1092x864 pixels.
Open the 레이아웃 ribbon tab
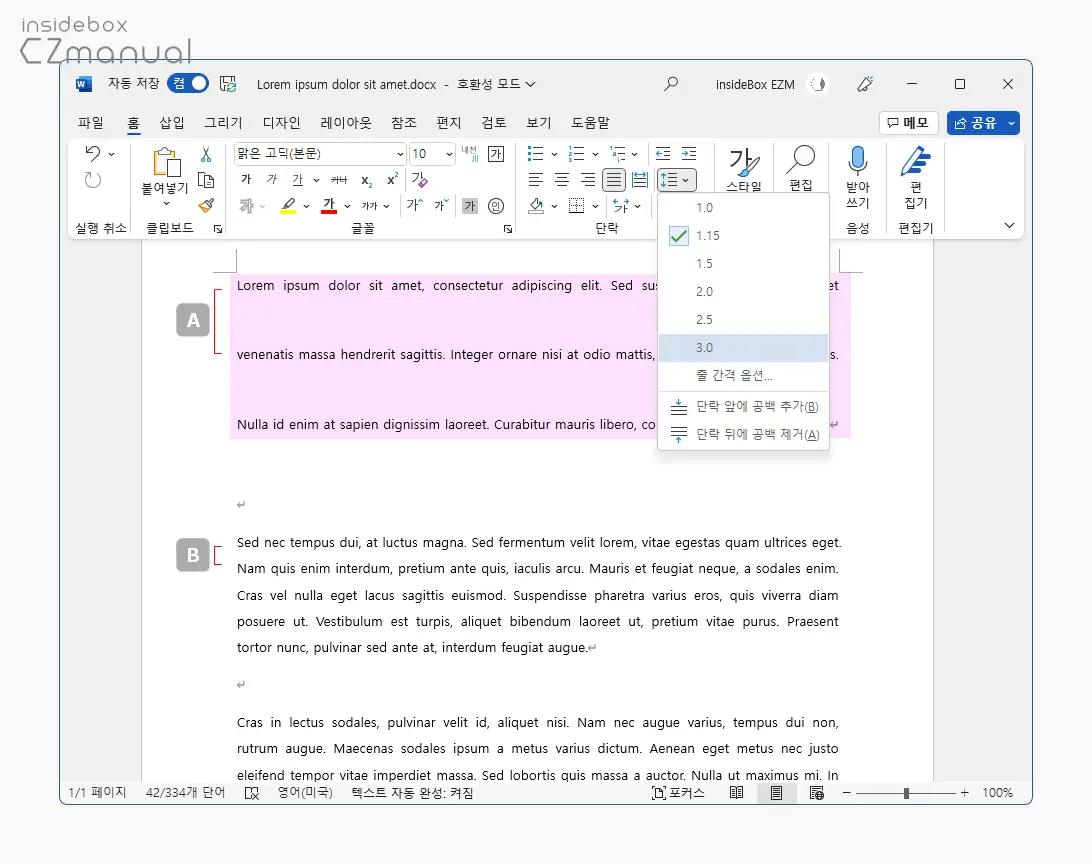point(345,123)
